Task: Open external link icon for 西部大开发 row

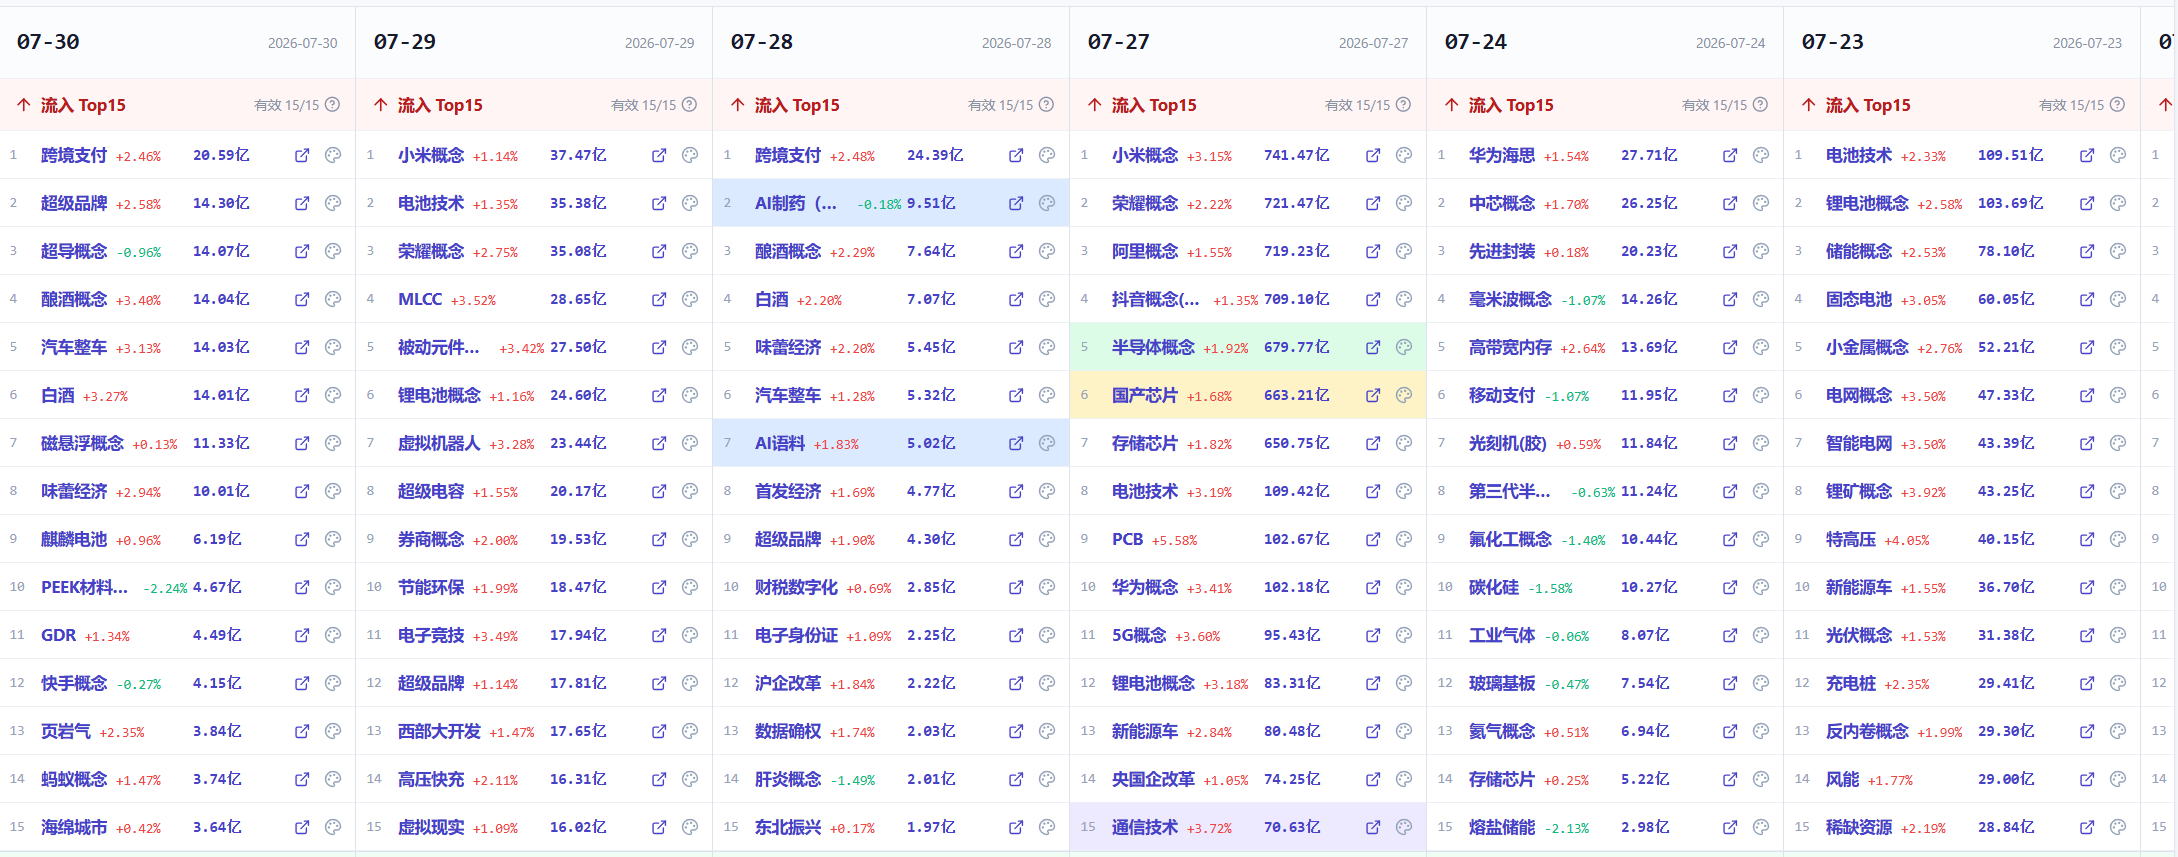Action: click(x=659, y=731)
